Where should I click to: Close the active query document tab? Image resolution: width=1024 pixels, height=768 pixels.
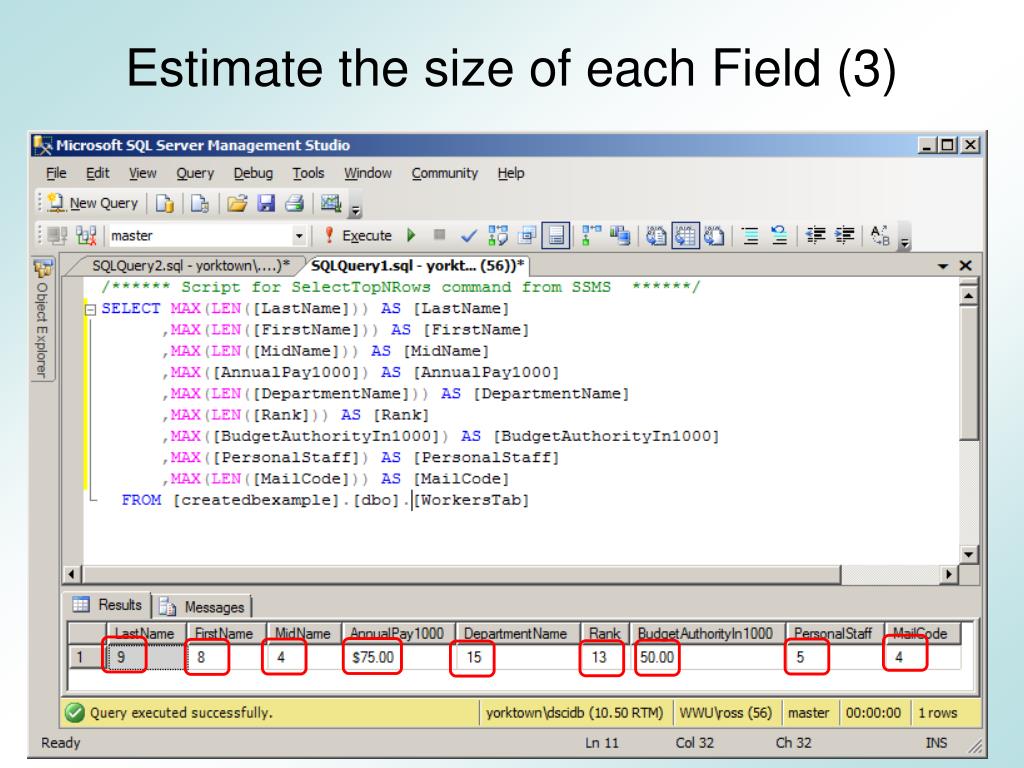pos(965,266)
